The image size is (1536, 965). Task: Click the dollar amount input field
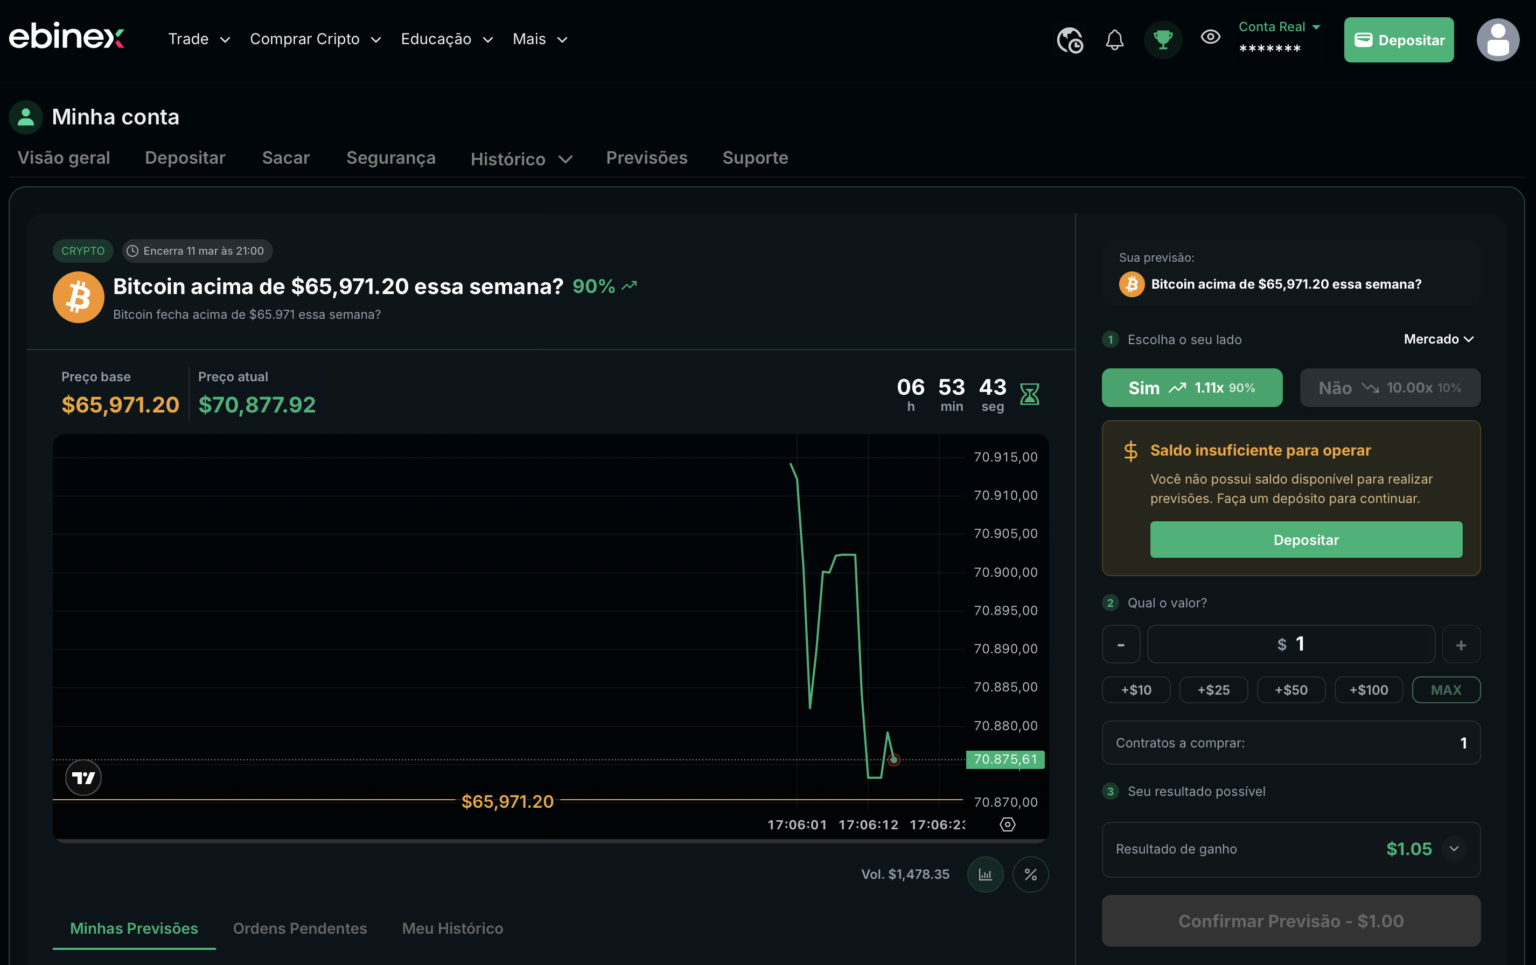pos(1291,645)
